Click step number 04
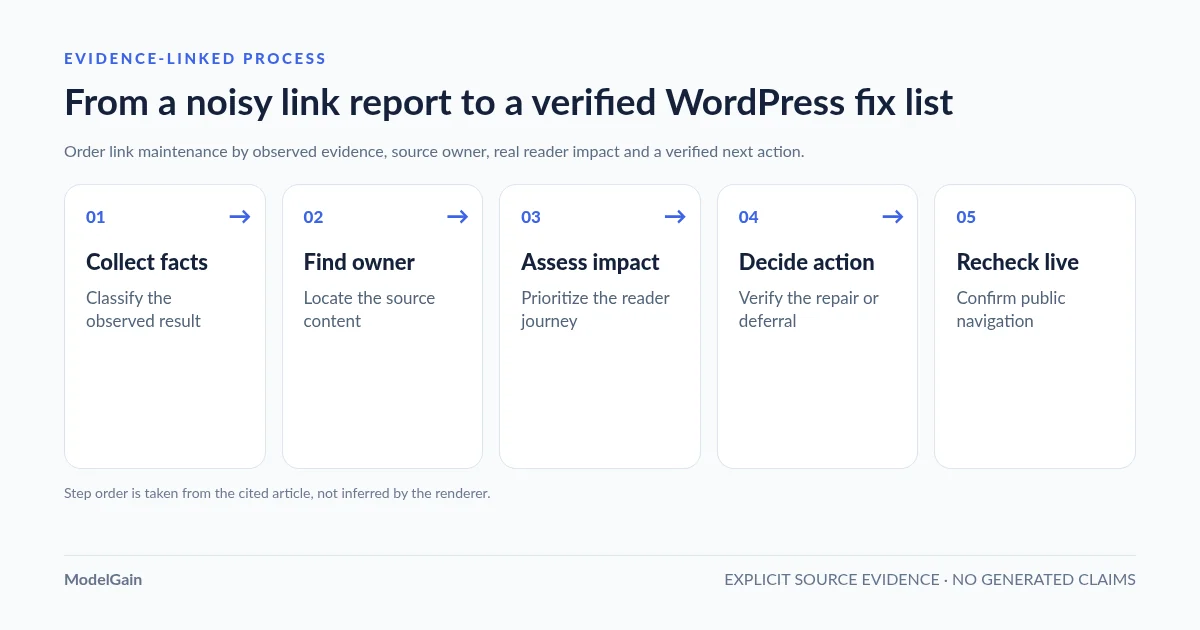This screenshot has width=1200, height=630. 749,217
